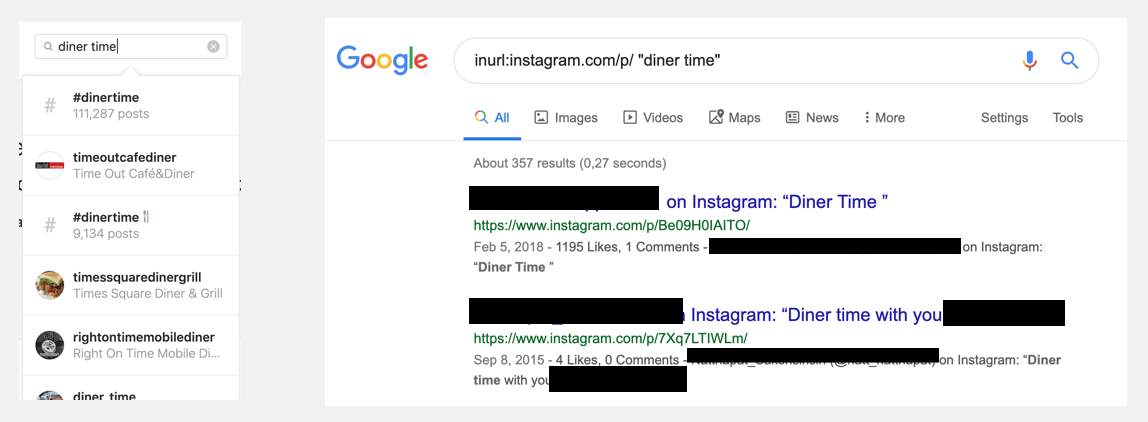This screenshot has width=1148, height=422.
Task: Click the magnifier icon in the Instagram search box
Action: pos(48,47)
